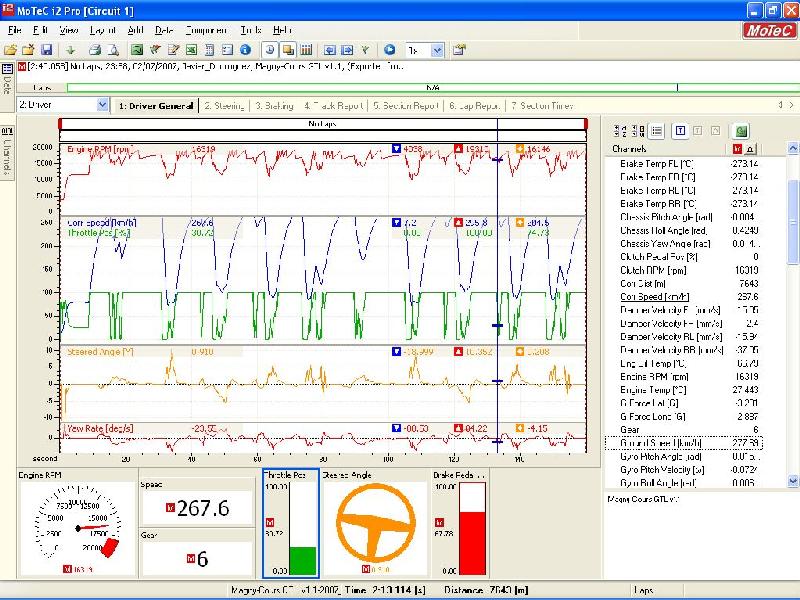Click the sort by number channels icon
Screen dimensions: 800x600
(x=638, y=131)
